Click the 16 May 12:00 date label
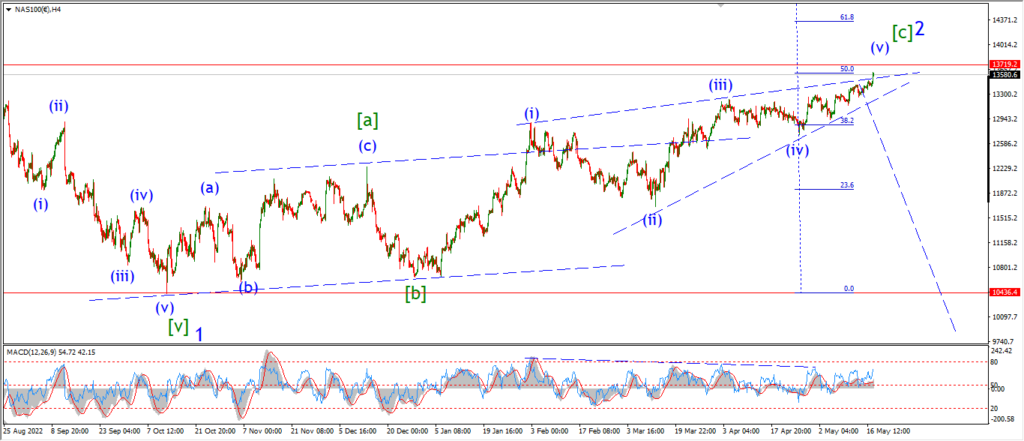The width and height of the screenshot is (1024, 441). click(x=890, y=431)
